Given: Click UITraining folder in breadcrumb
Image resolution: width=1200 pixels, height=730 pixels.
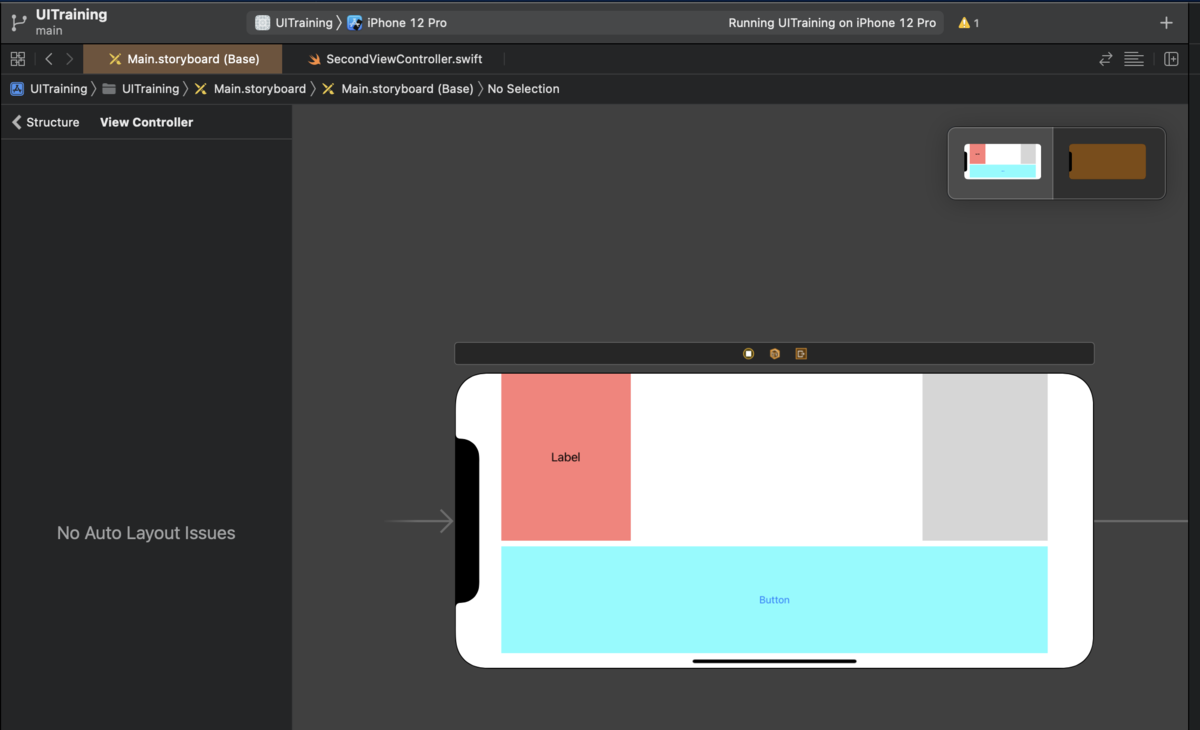Looking at the screenshot, I should (x=141, y=89).
